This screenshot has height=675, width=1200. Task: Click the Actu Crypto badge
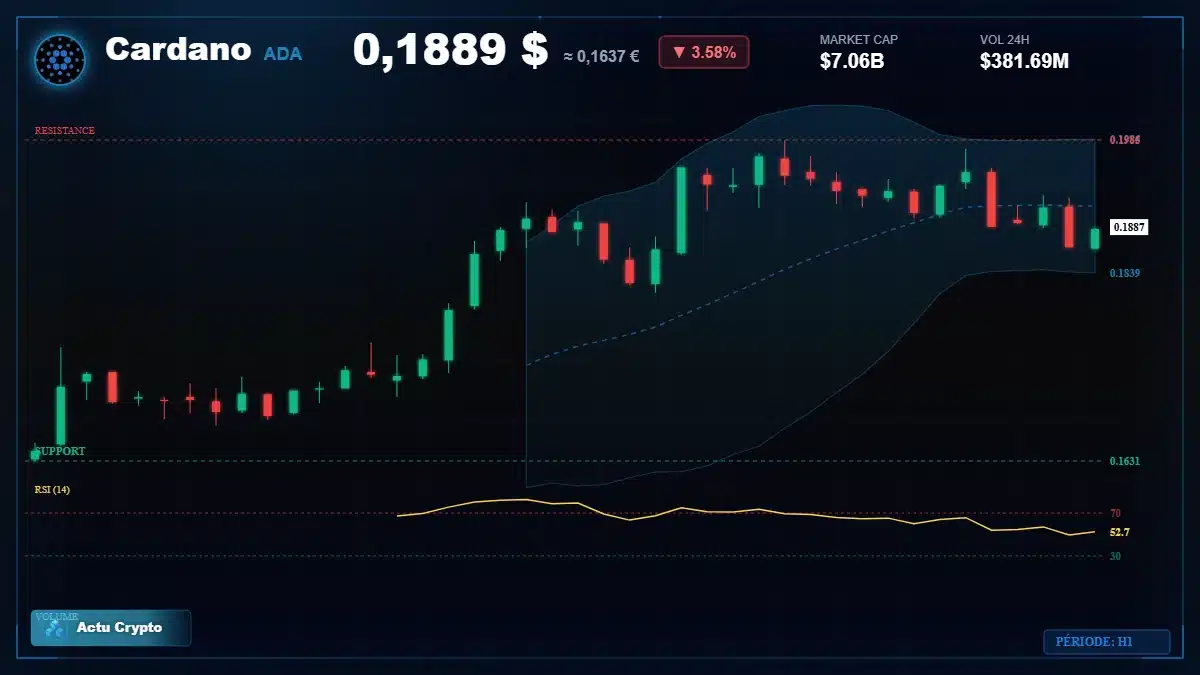tap(111, 628)
